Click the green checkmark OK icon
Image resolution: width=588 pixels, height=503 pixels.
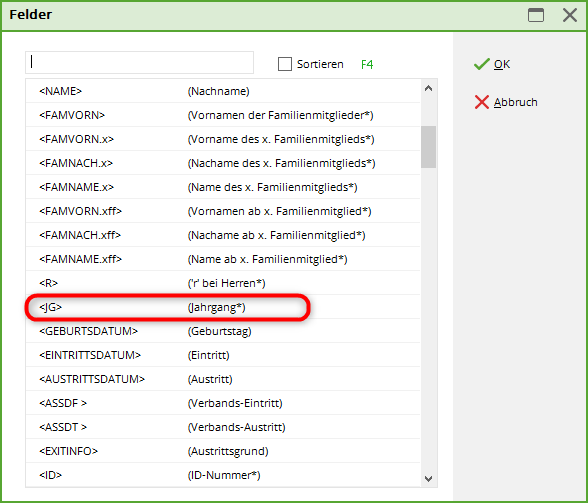pyautogui.click(x=482, y=64)
